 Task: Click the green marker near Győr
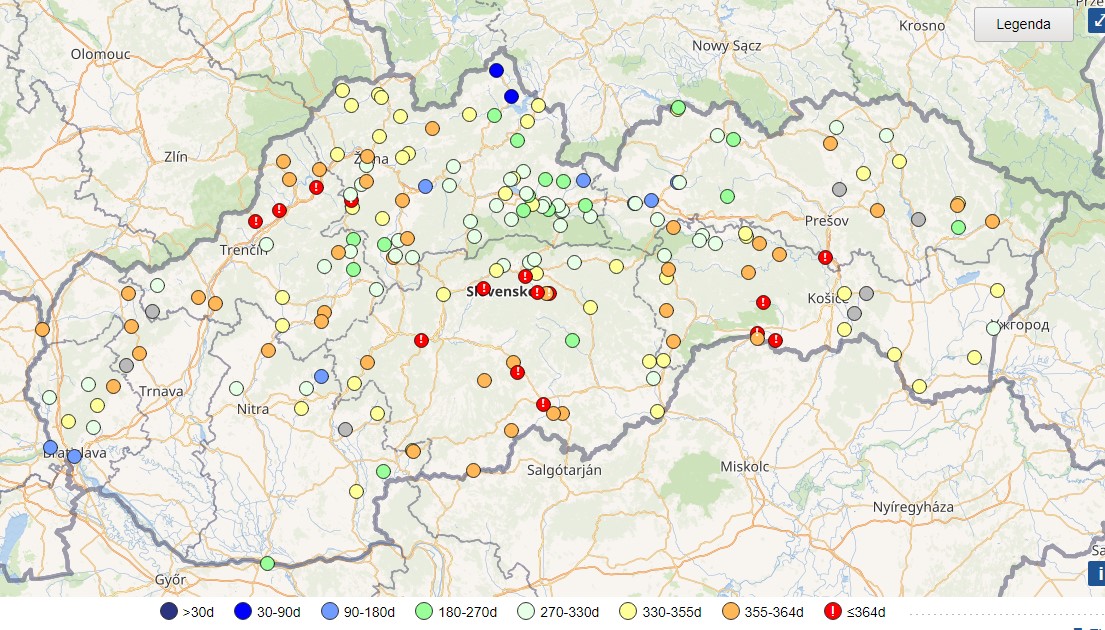[x=267, y=563]
